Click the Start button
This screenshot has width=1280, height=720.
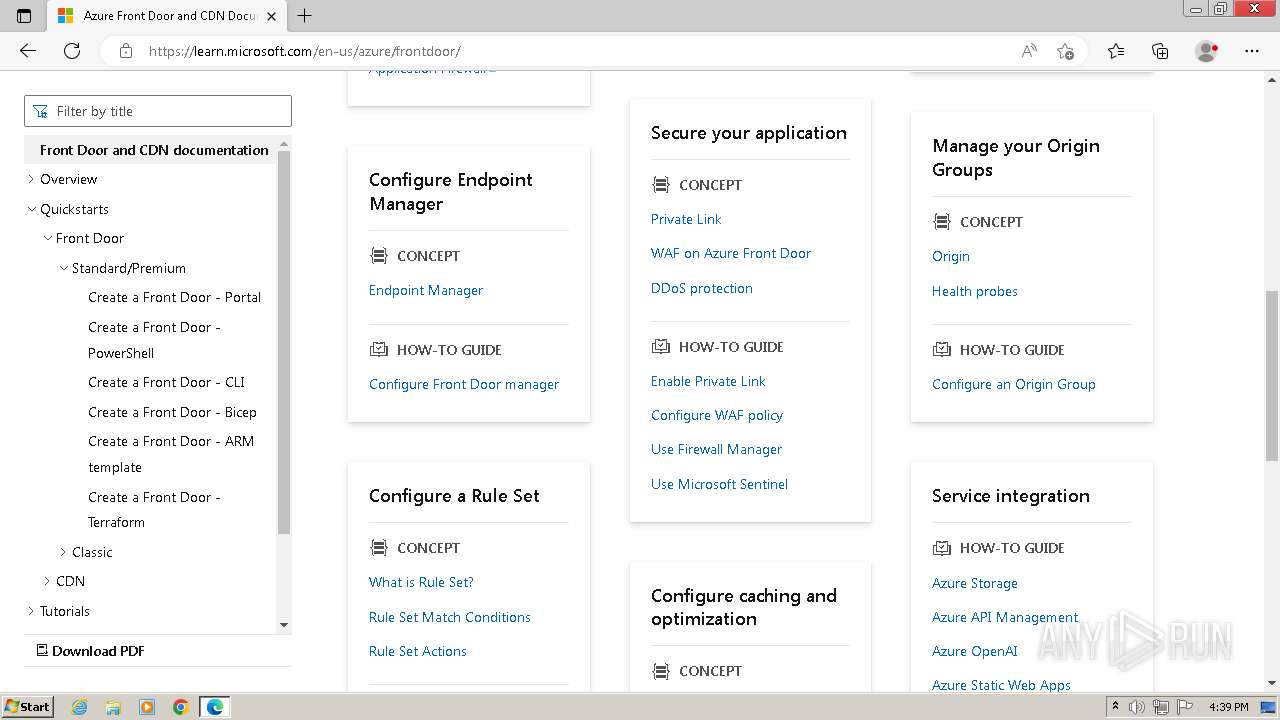tap(27, 707)
